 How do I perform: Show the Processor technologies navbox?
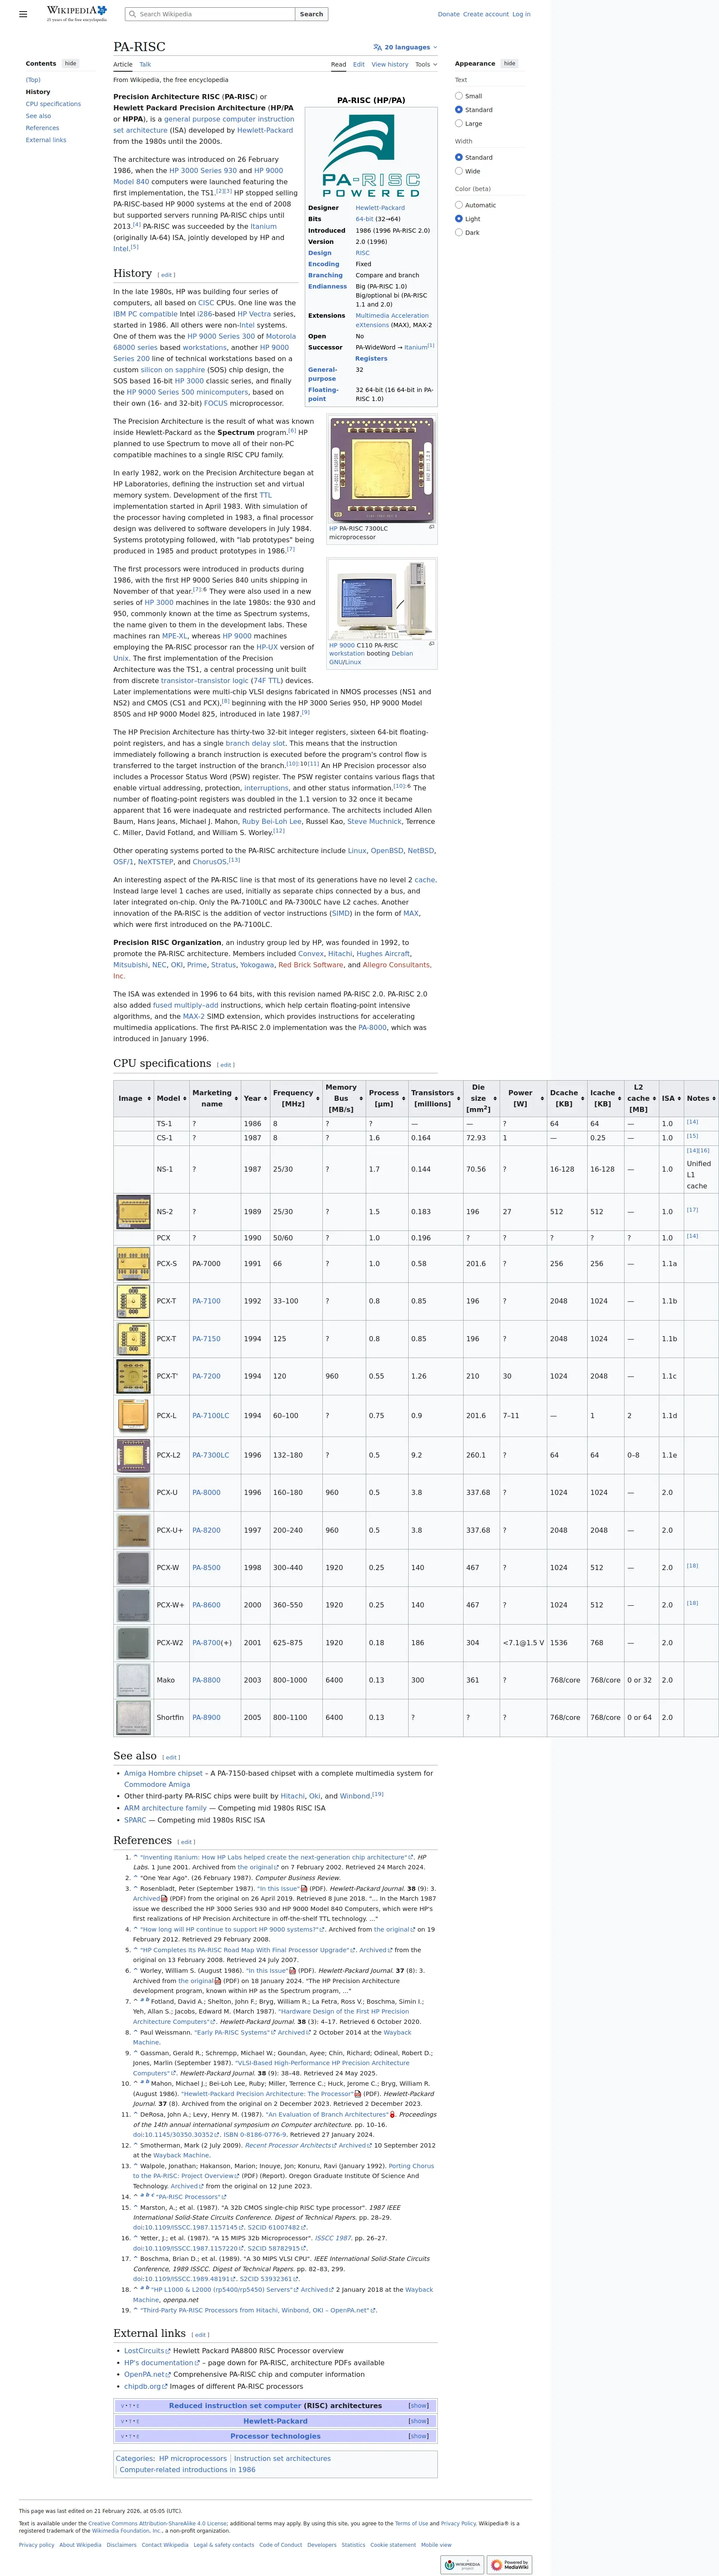pyautogui.click(x=419, y=2435)
